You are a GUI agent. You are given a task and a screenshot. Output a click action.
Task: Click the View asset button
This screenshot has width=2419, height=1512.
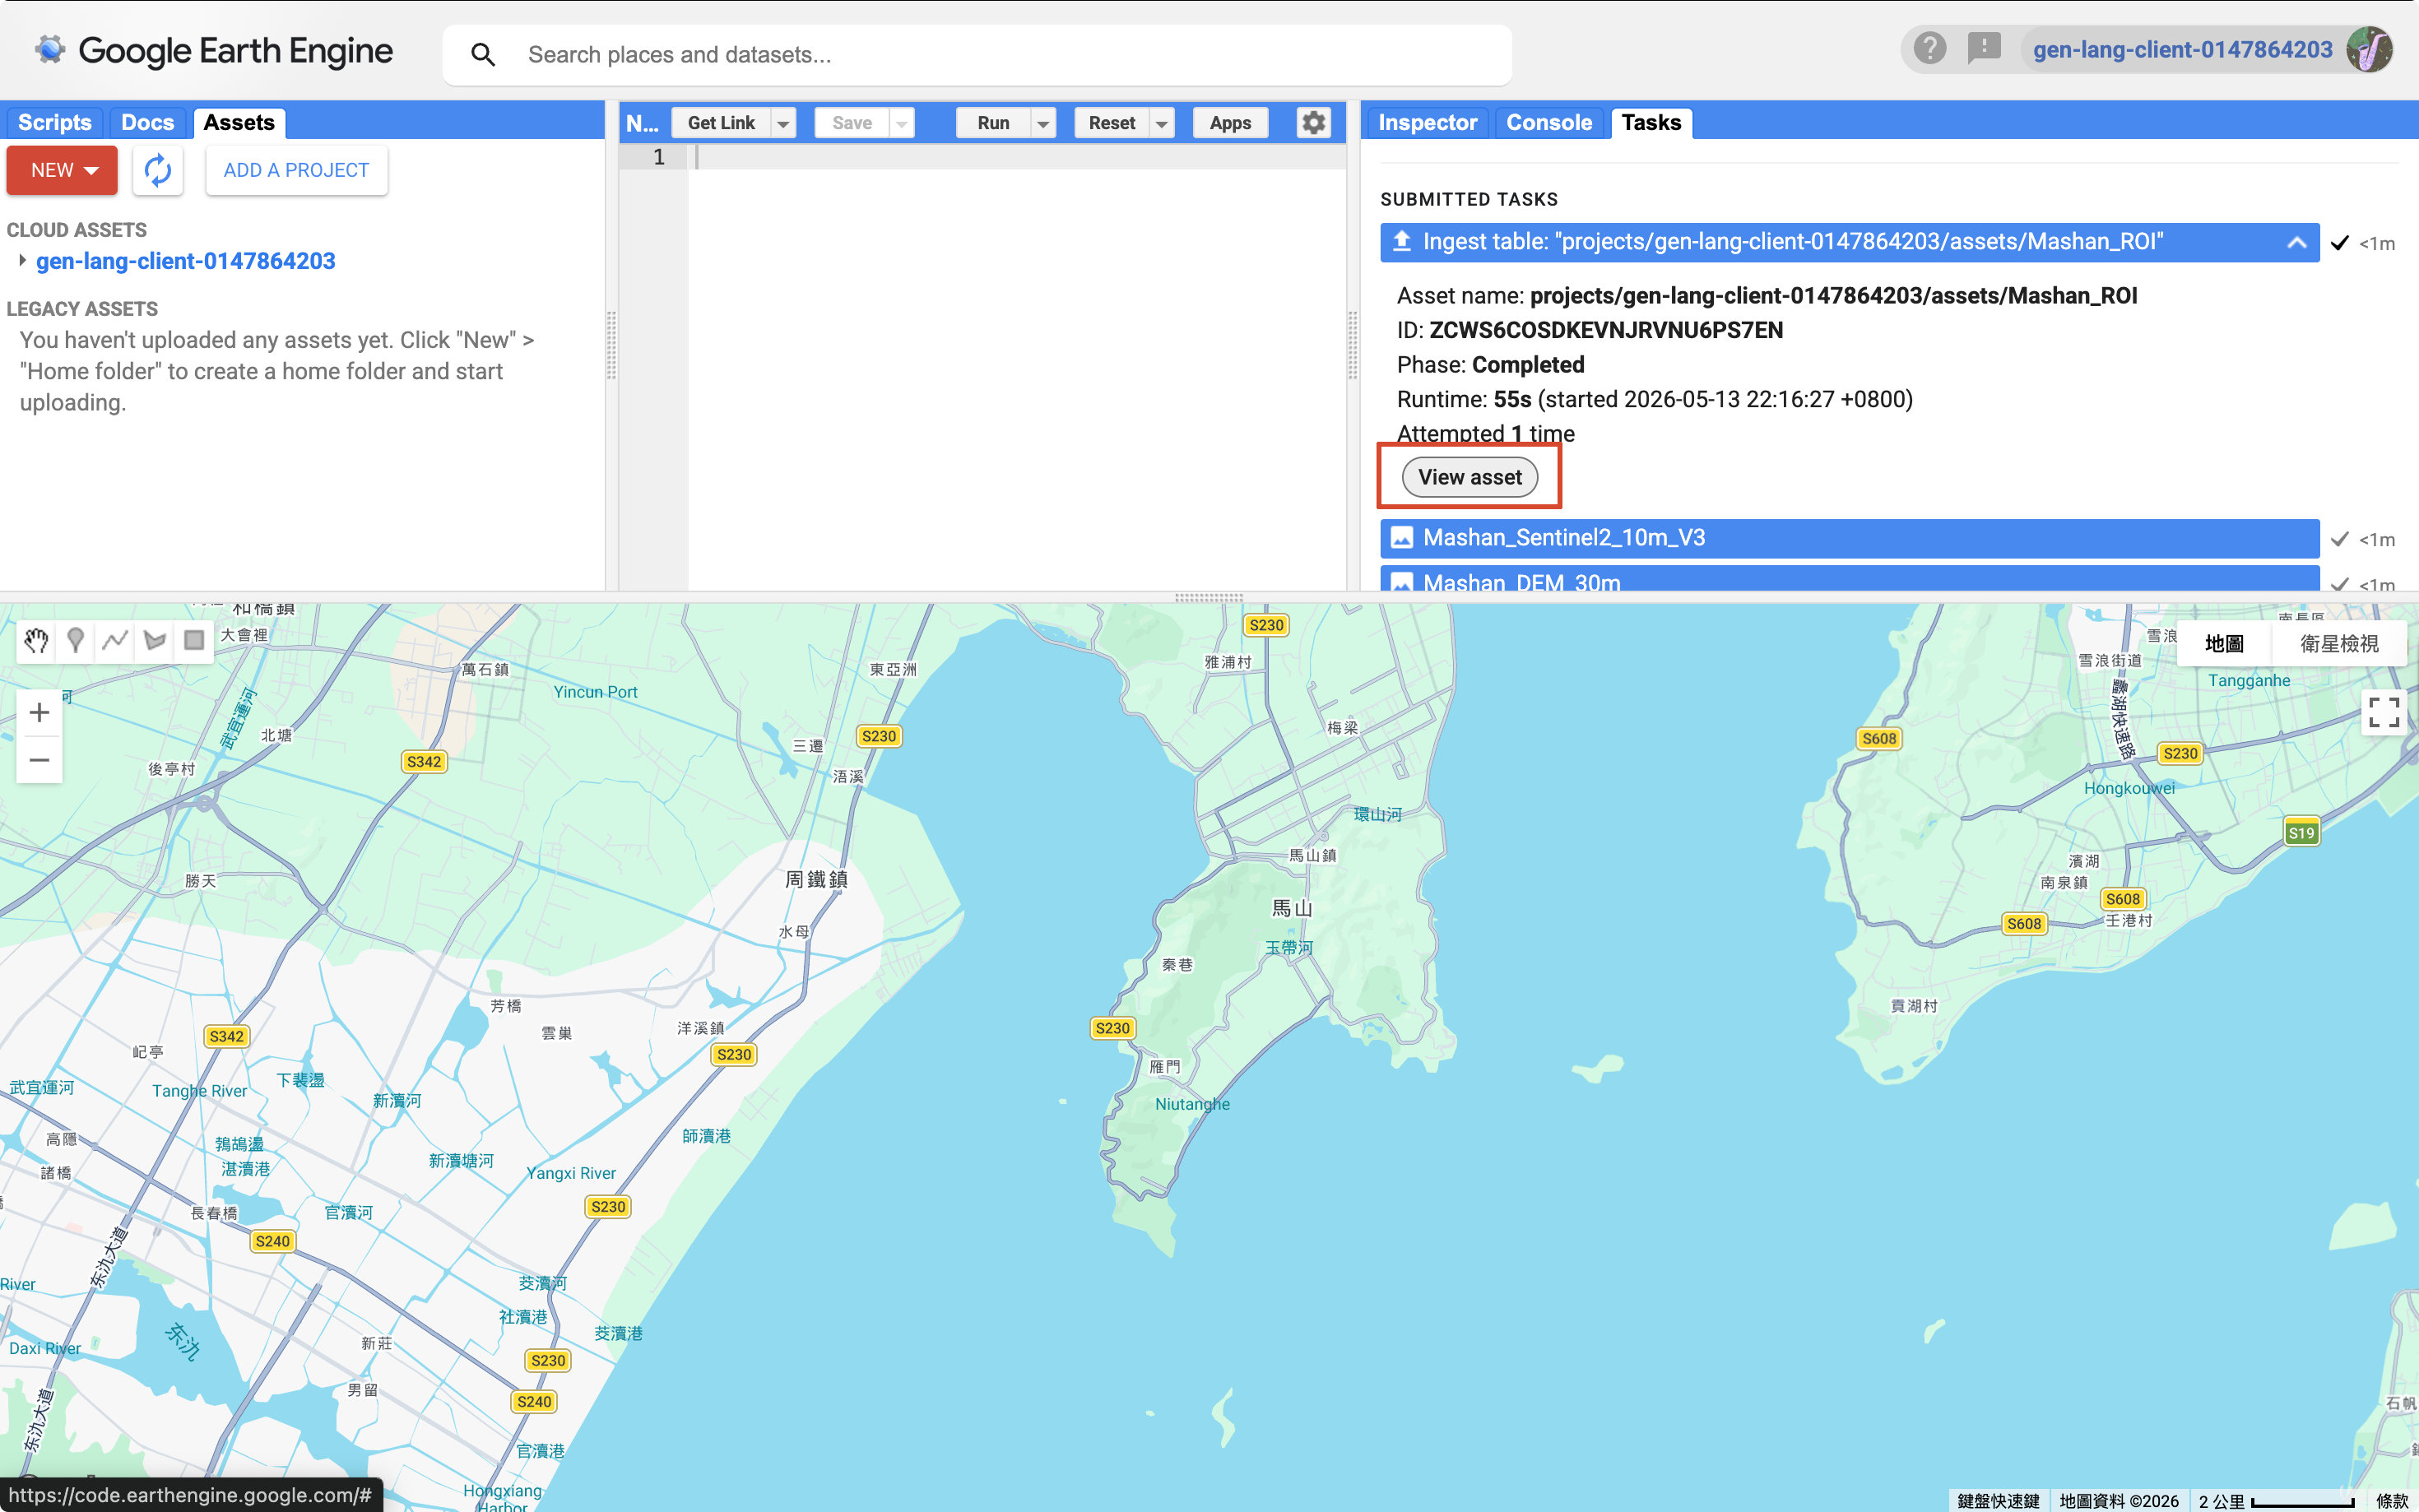1469,477
